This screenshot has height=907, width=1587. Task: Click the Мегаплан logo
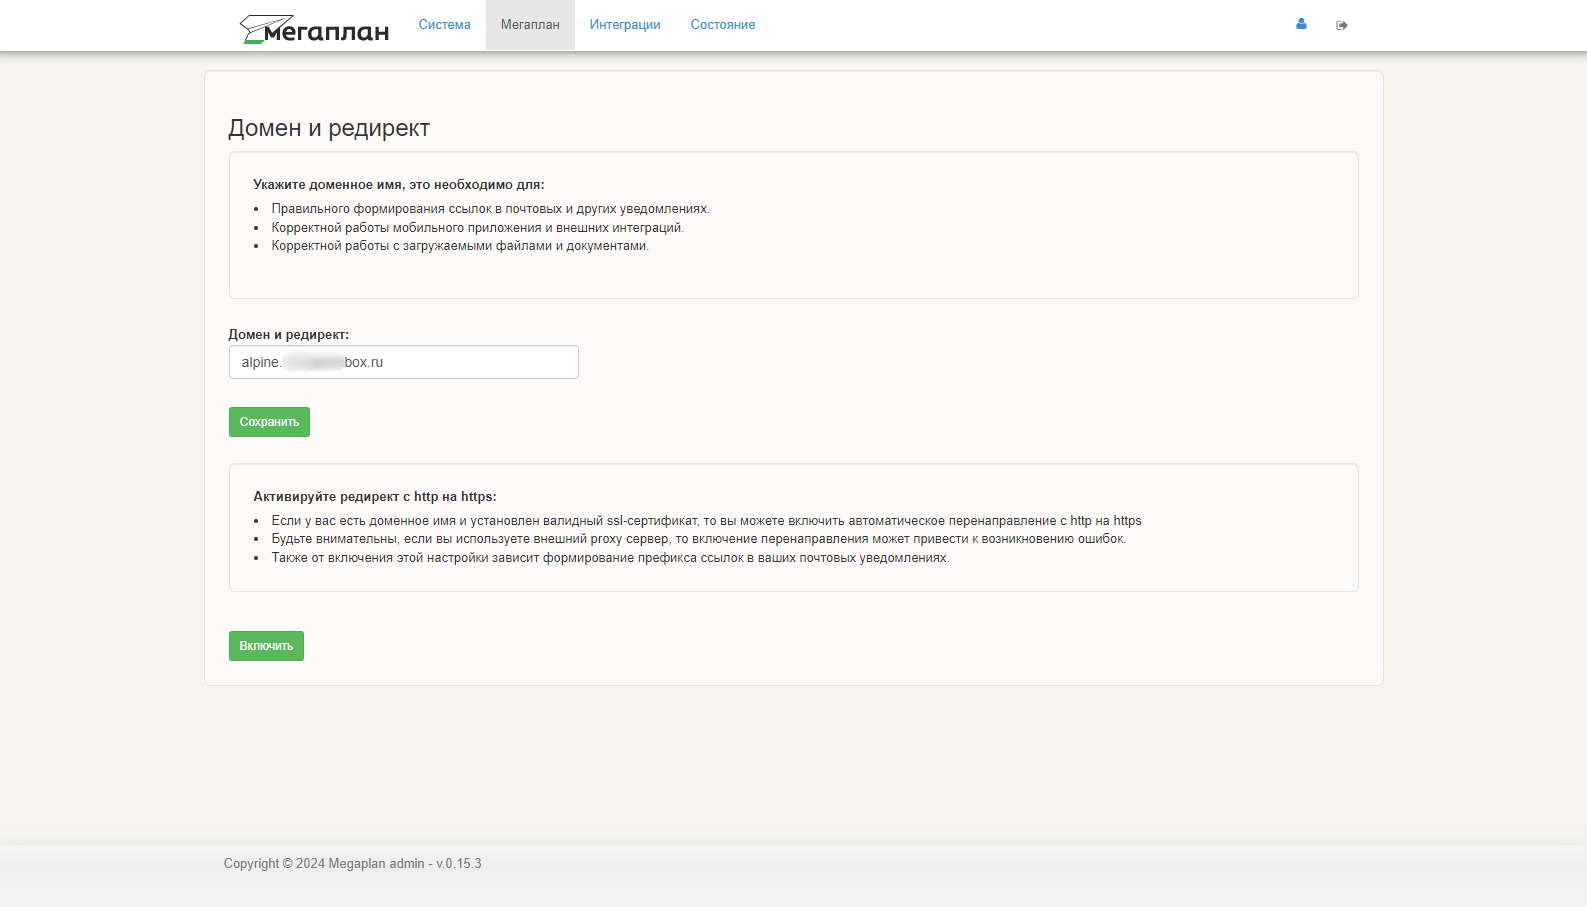[x=314, y=29]
